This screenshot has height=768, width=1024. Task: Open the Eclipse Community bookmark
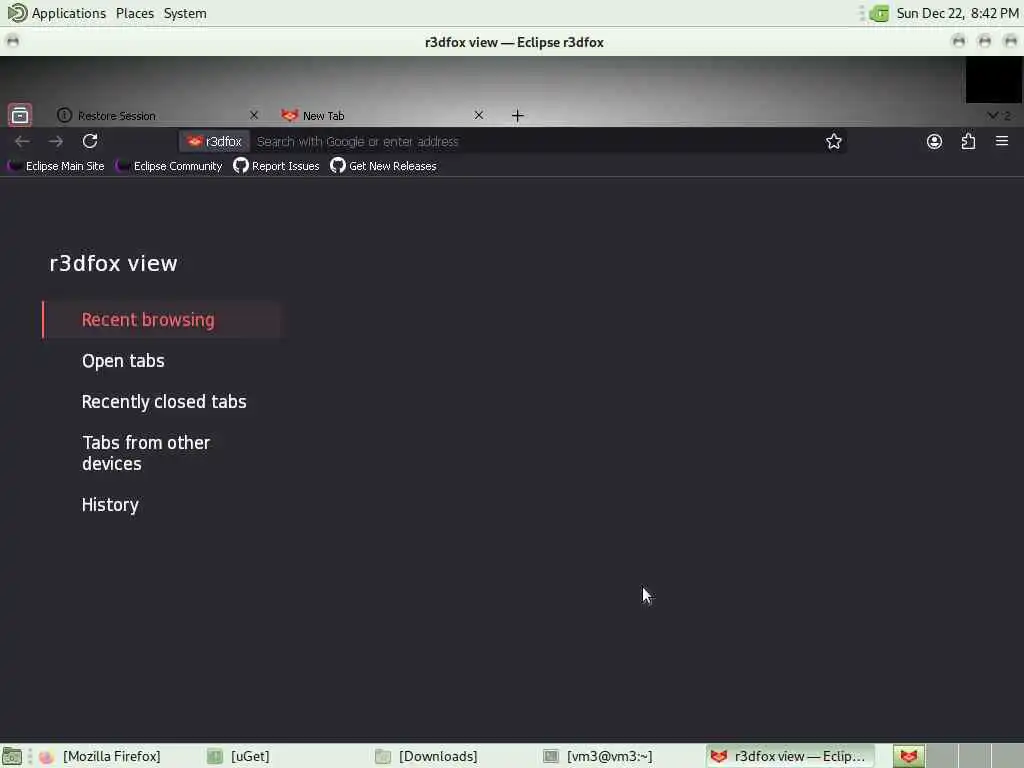pyautogui.click(x=169, y=166)
